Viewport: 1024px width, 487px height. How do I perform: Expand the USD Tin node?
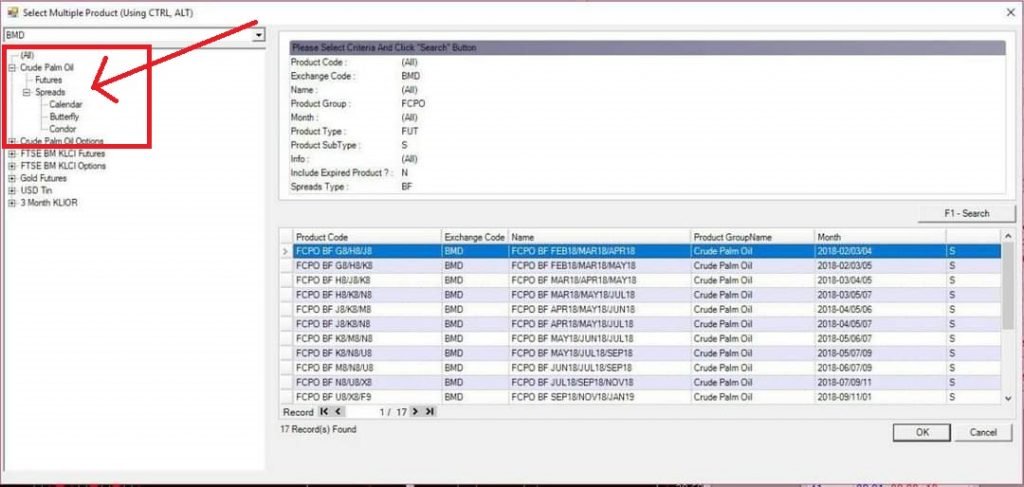[x=11, y=190]
